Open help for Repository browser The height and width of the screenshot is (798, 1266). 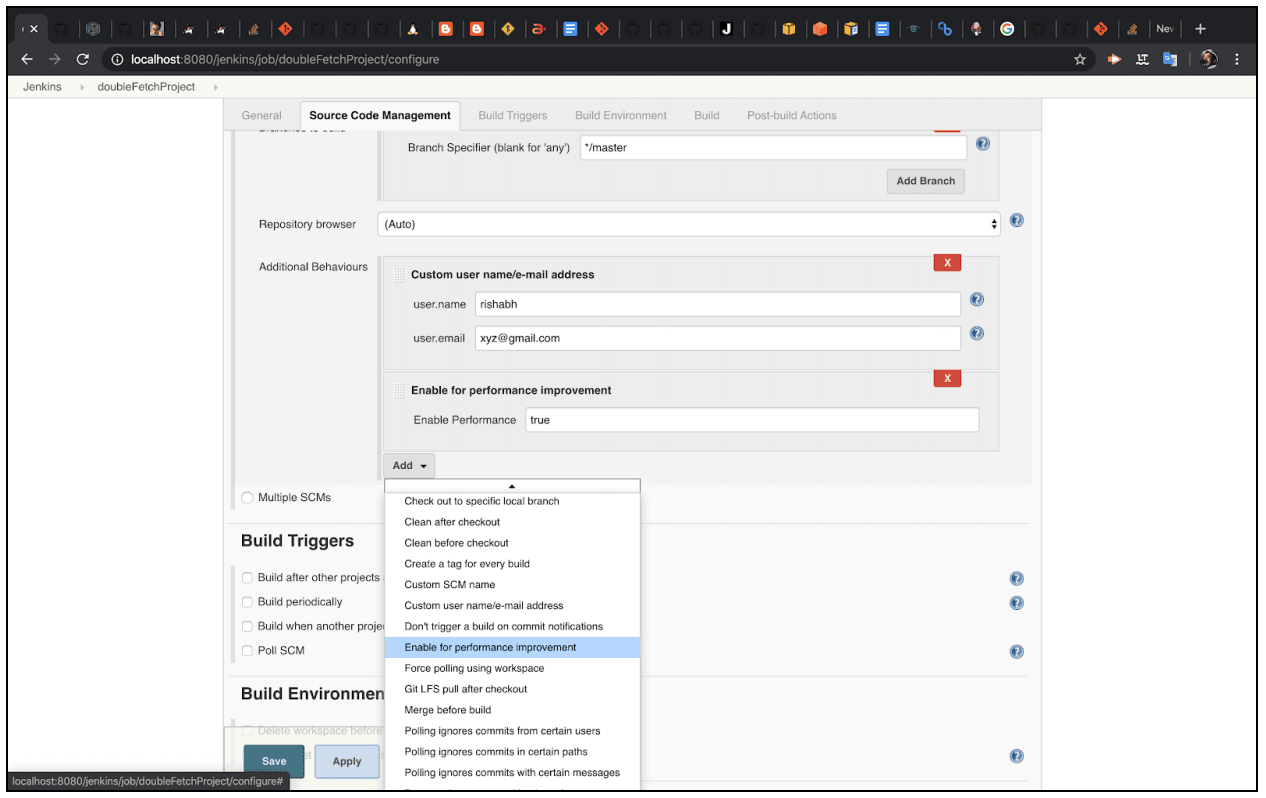pyautogui.click(x=1016, y=220)
